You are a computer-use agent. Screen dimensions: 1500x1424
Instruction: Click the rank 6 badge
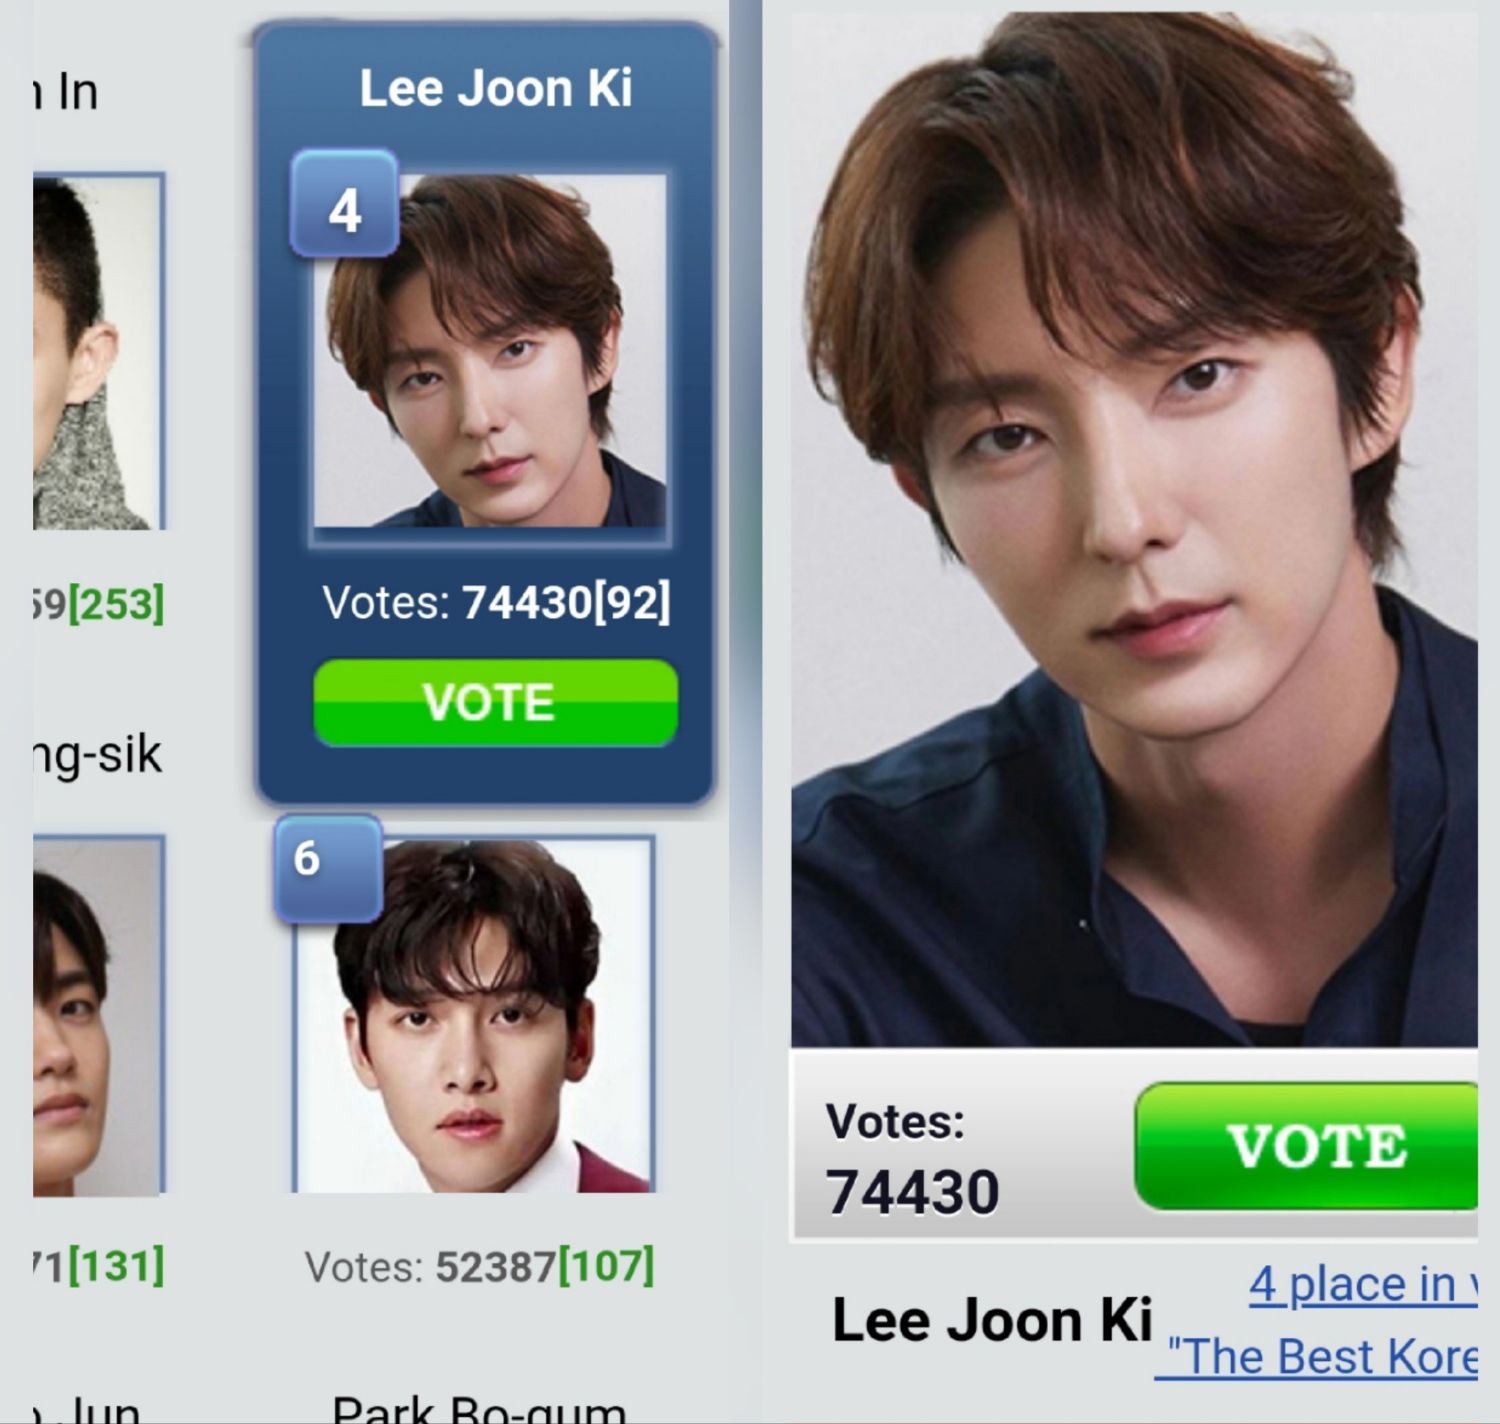point(329,867)
